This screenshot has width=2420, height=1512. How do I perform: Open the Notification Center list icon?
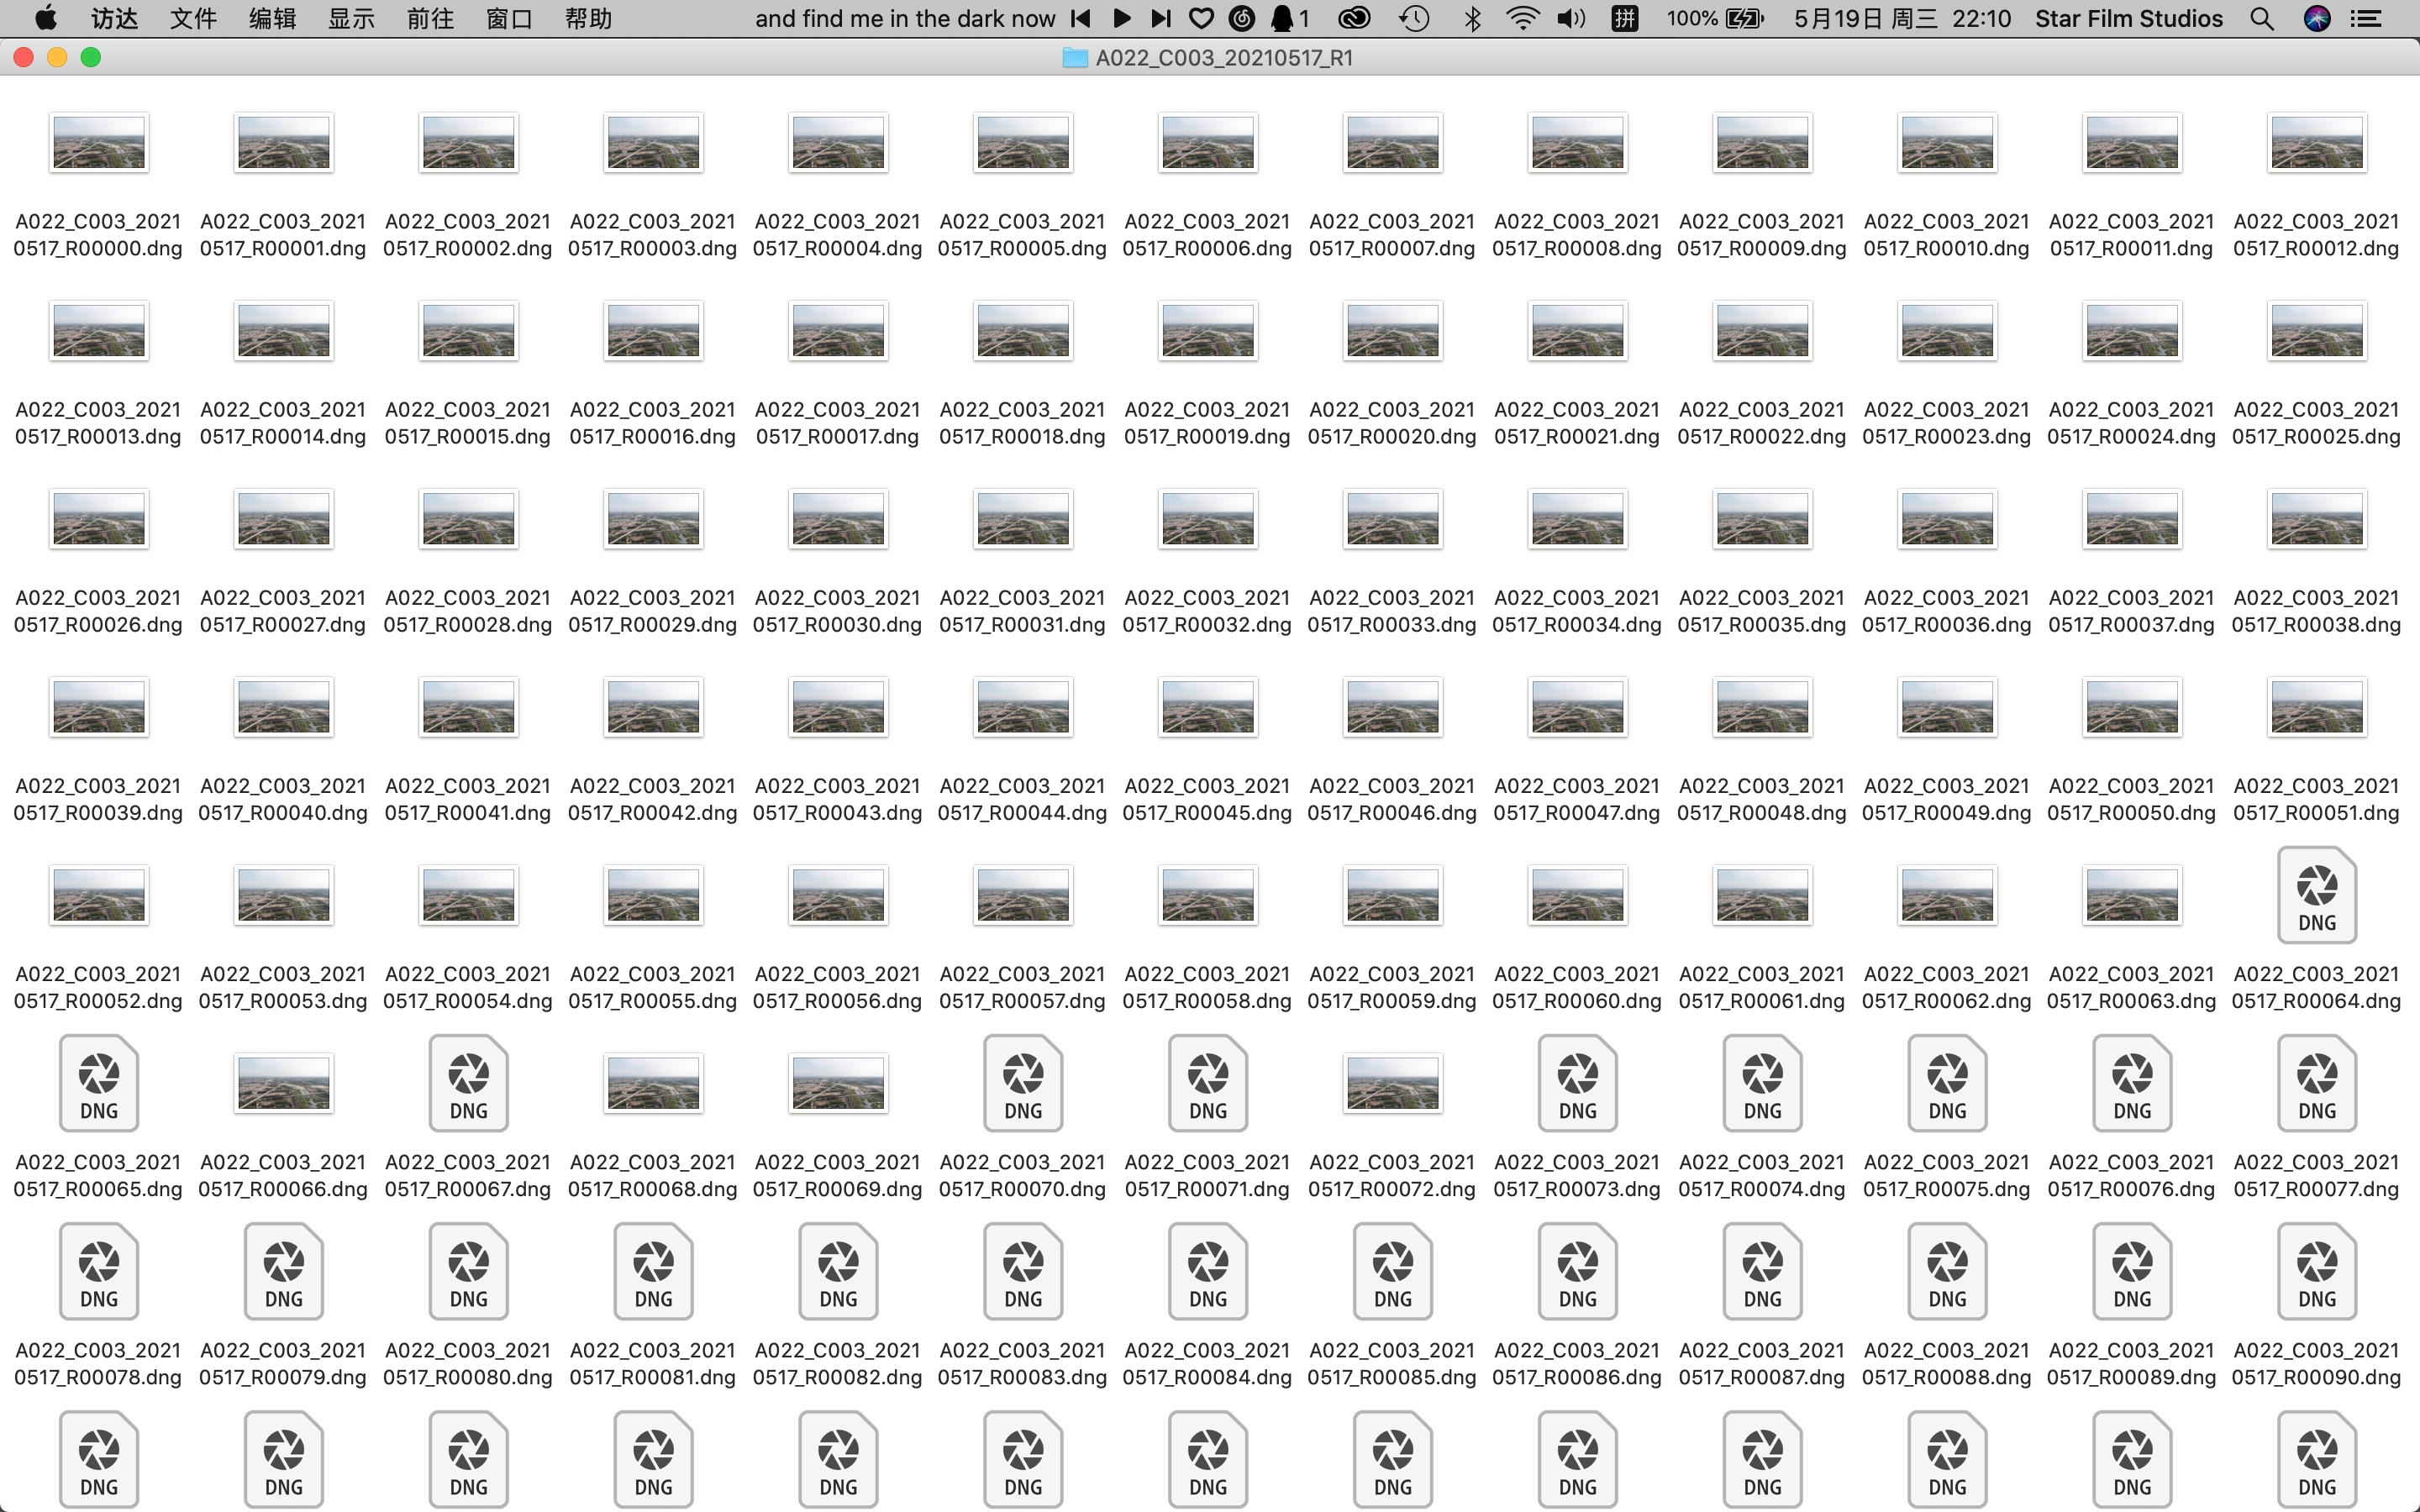tap(2366, 18)
